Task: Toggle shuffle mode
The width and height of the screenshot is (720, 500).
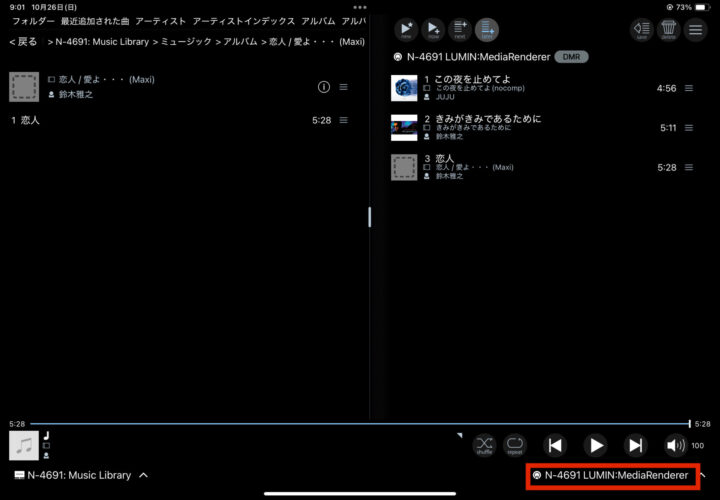Action: pyautogui.click(x=484, y=445)
